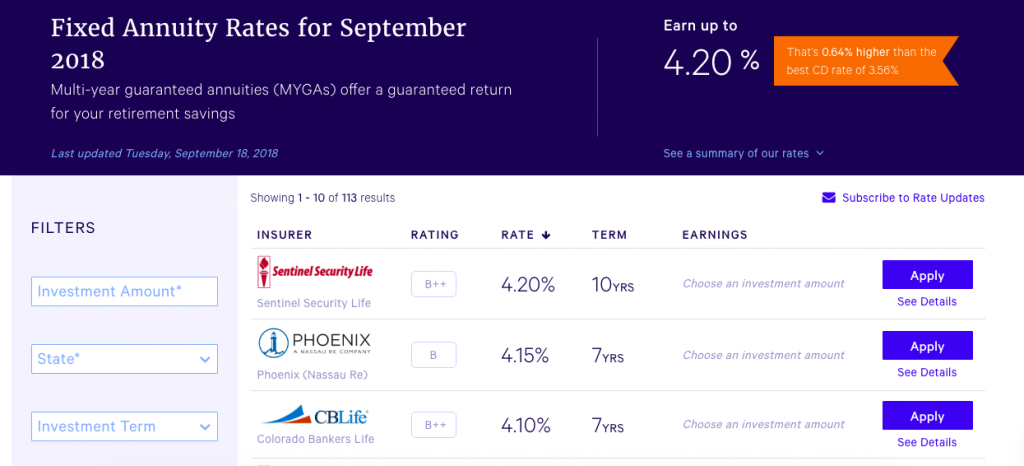Click the Rate column sort arrow
The image size is (1024, 466).
[546, 236]
